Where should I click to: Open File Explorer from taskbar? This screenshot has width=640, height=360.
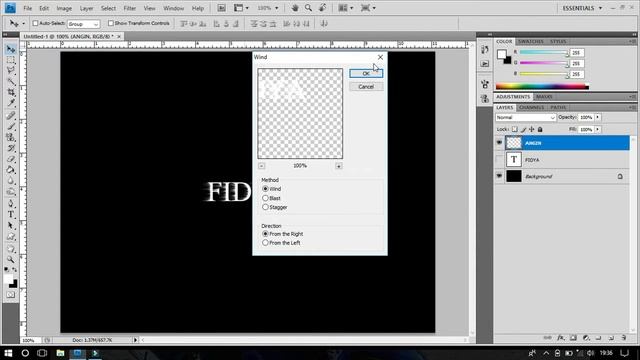point(60,353)
